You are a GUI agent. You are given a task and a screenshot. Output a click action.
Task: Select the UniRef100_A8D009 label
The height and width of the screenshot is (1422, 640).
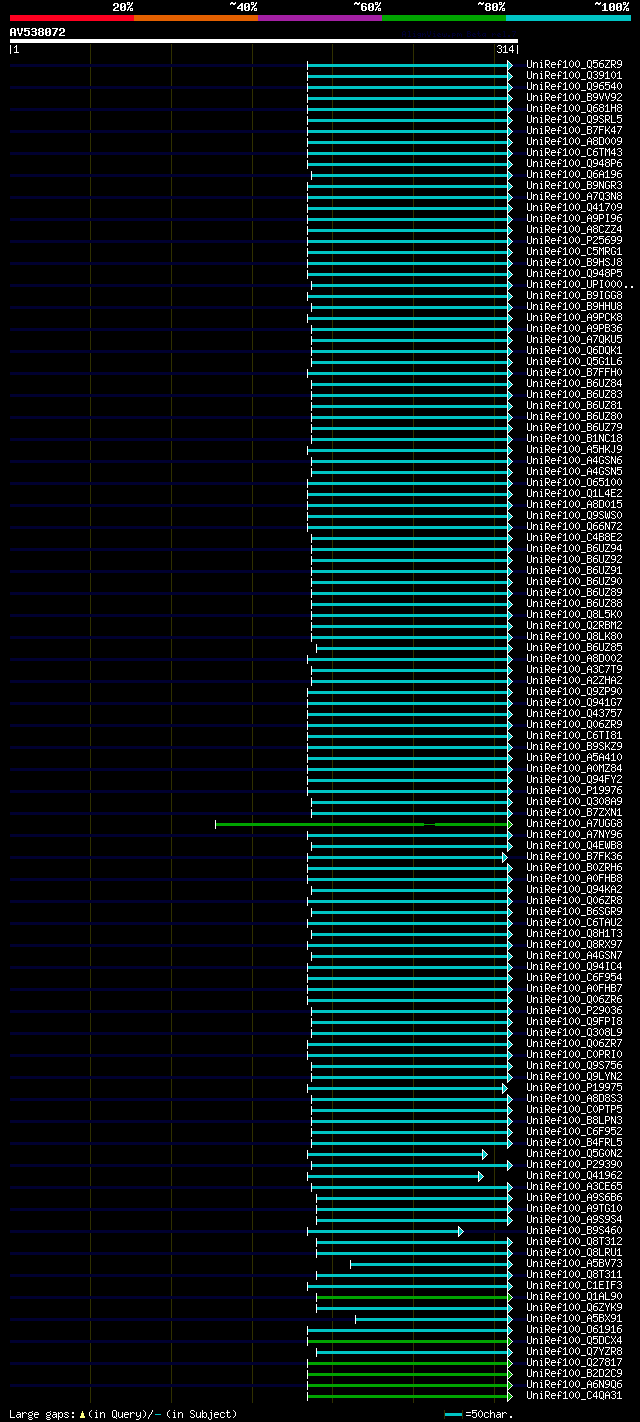click(574, 141)
